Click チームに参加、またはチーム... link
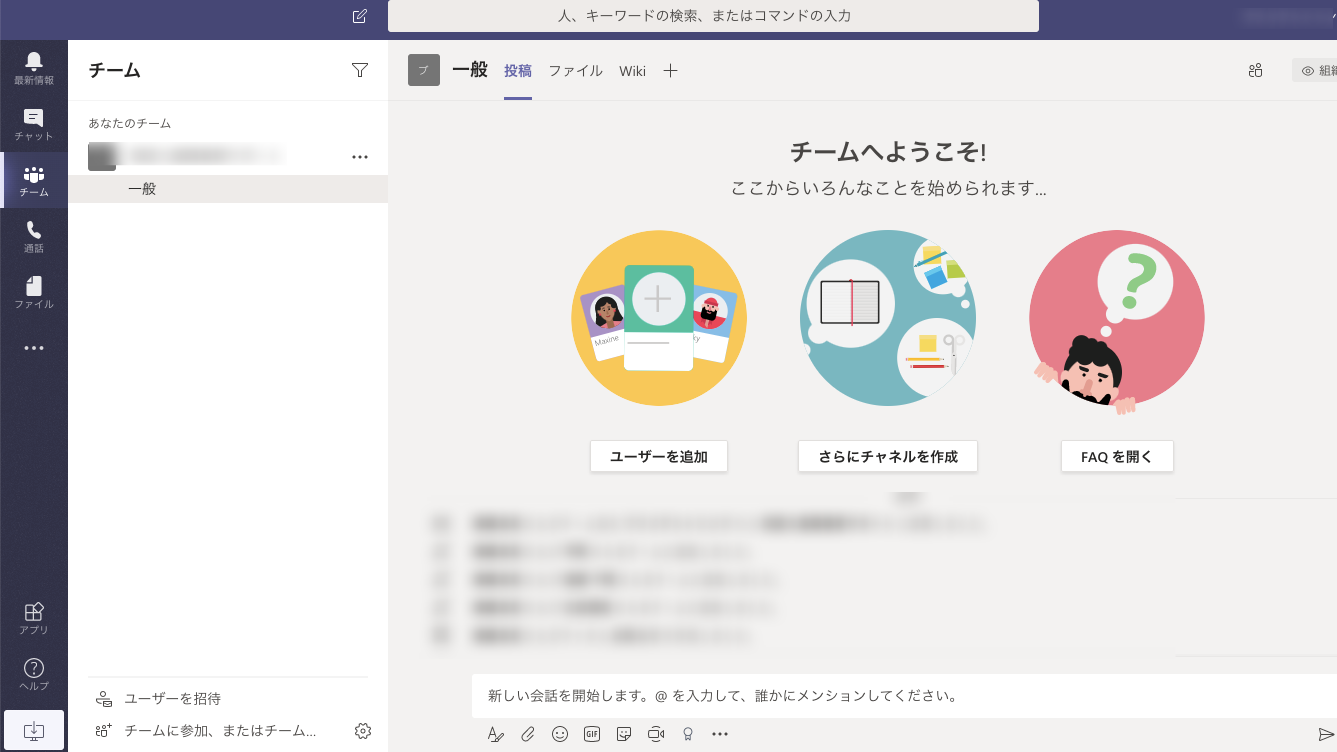 [220, 731]
